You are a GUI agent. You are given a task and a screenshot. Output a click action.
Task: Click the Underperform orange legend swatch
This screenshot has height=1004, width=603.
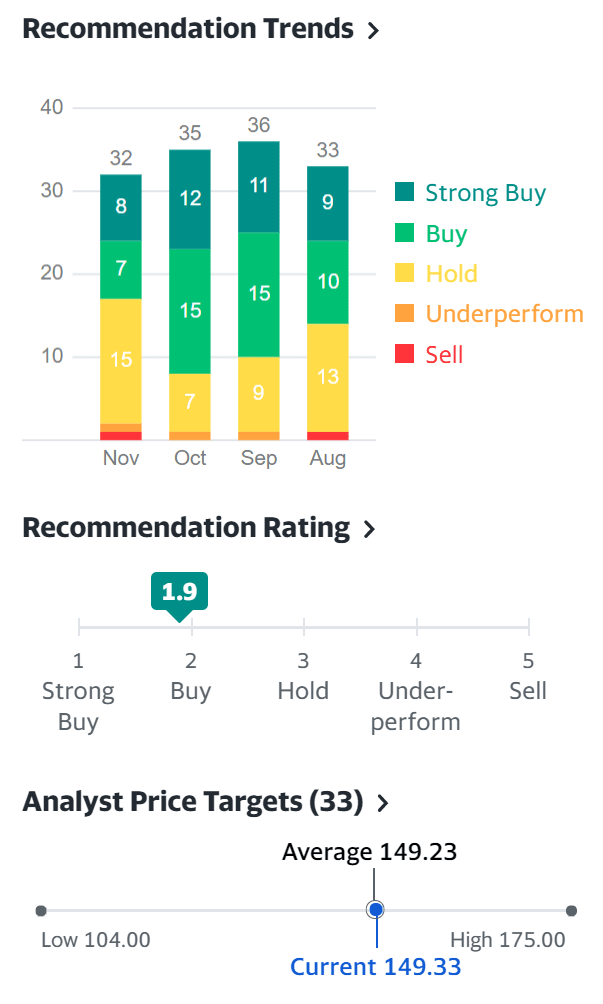pyautogui.click(x=404, y=314)
